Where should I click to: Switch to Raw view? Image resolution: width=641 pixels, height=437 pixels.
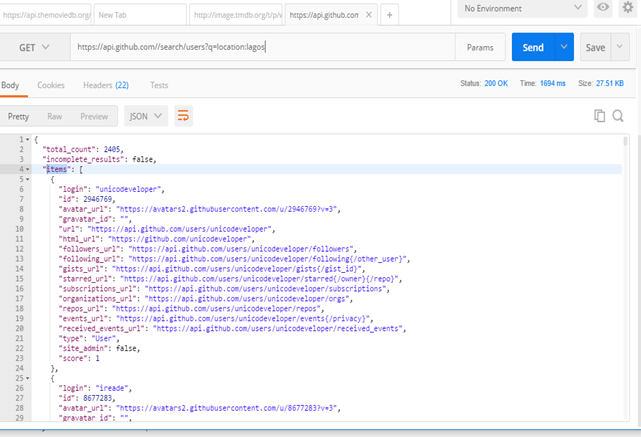pyautogui.click(x=55, y=117)
